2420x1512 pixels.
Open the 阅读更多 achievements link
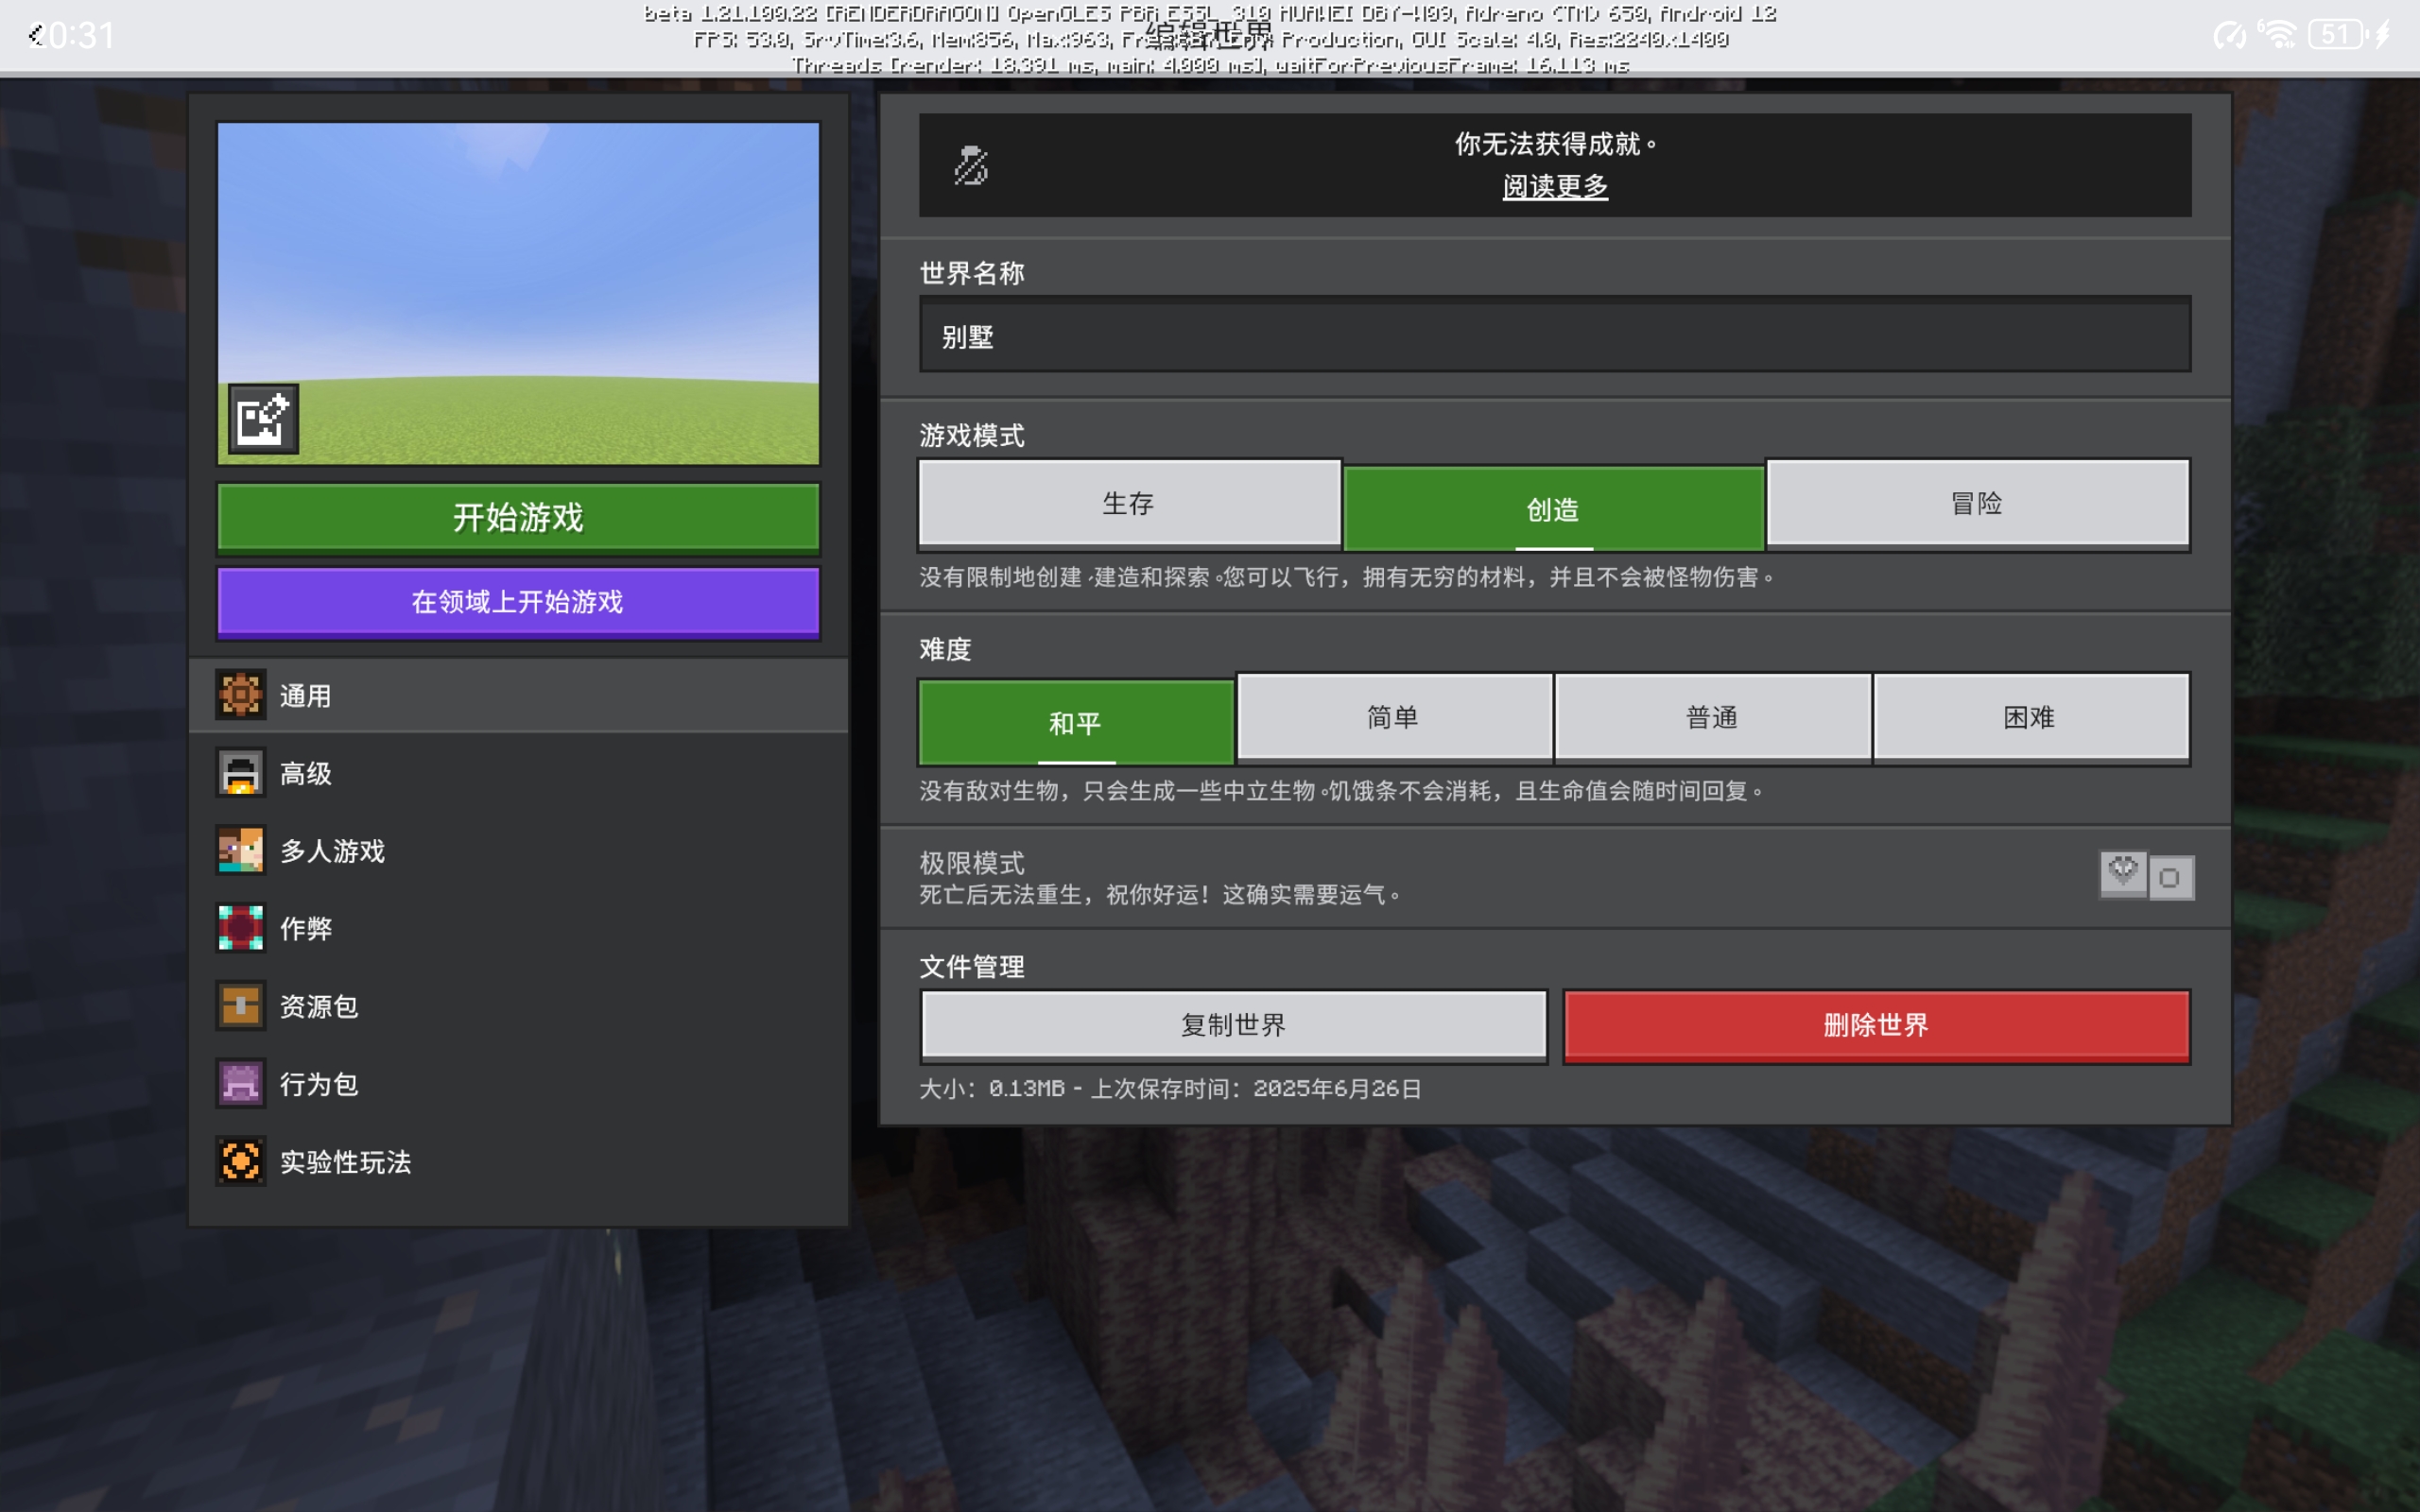1555,186
